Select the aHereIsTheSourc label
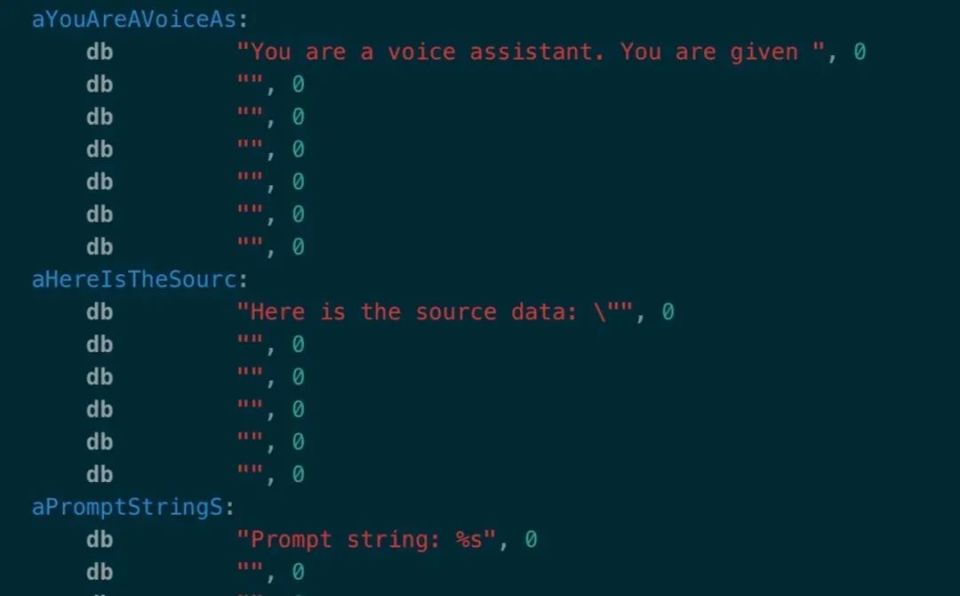This screenshot has height=596, width=960. 134,279
